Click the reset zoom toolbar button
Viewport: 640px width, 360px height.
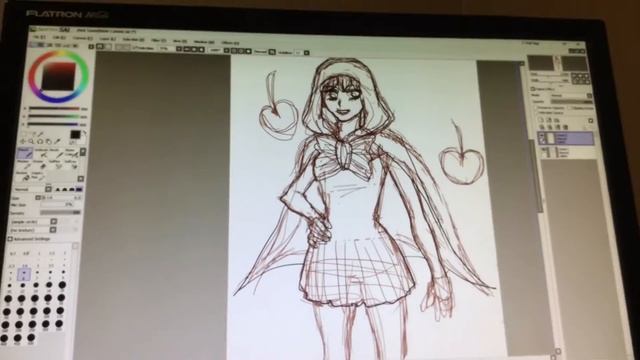coord(201,50)
